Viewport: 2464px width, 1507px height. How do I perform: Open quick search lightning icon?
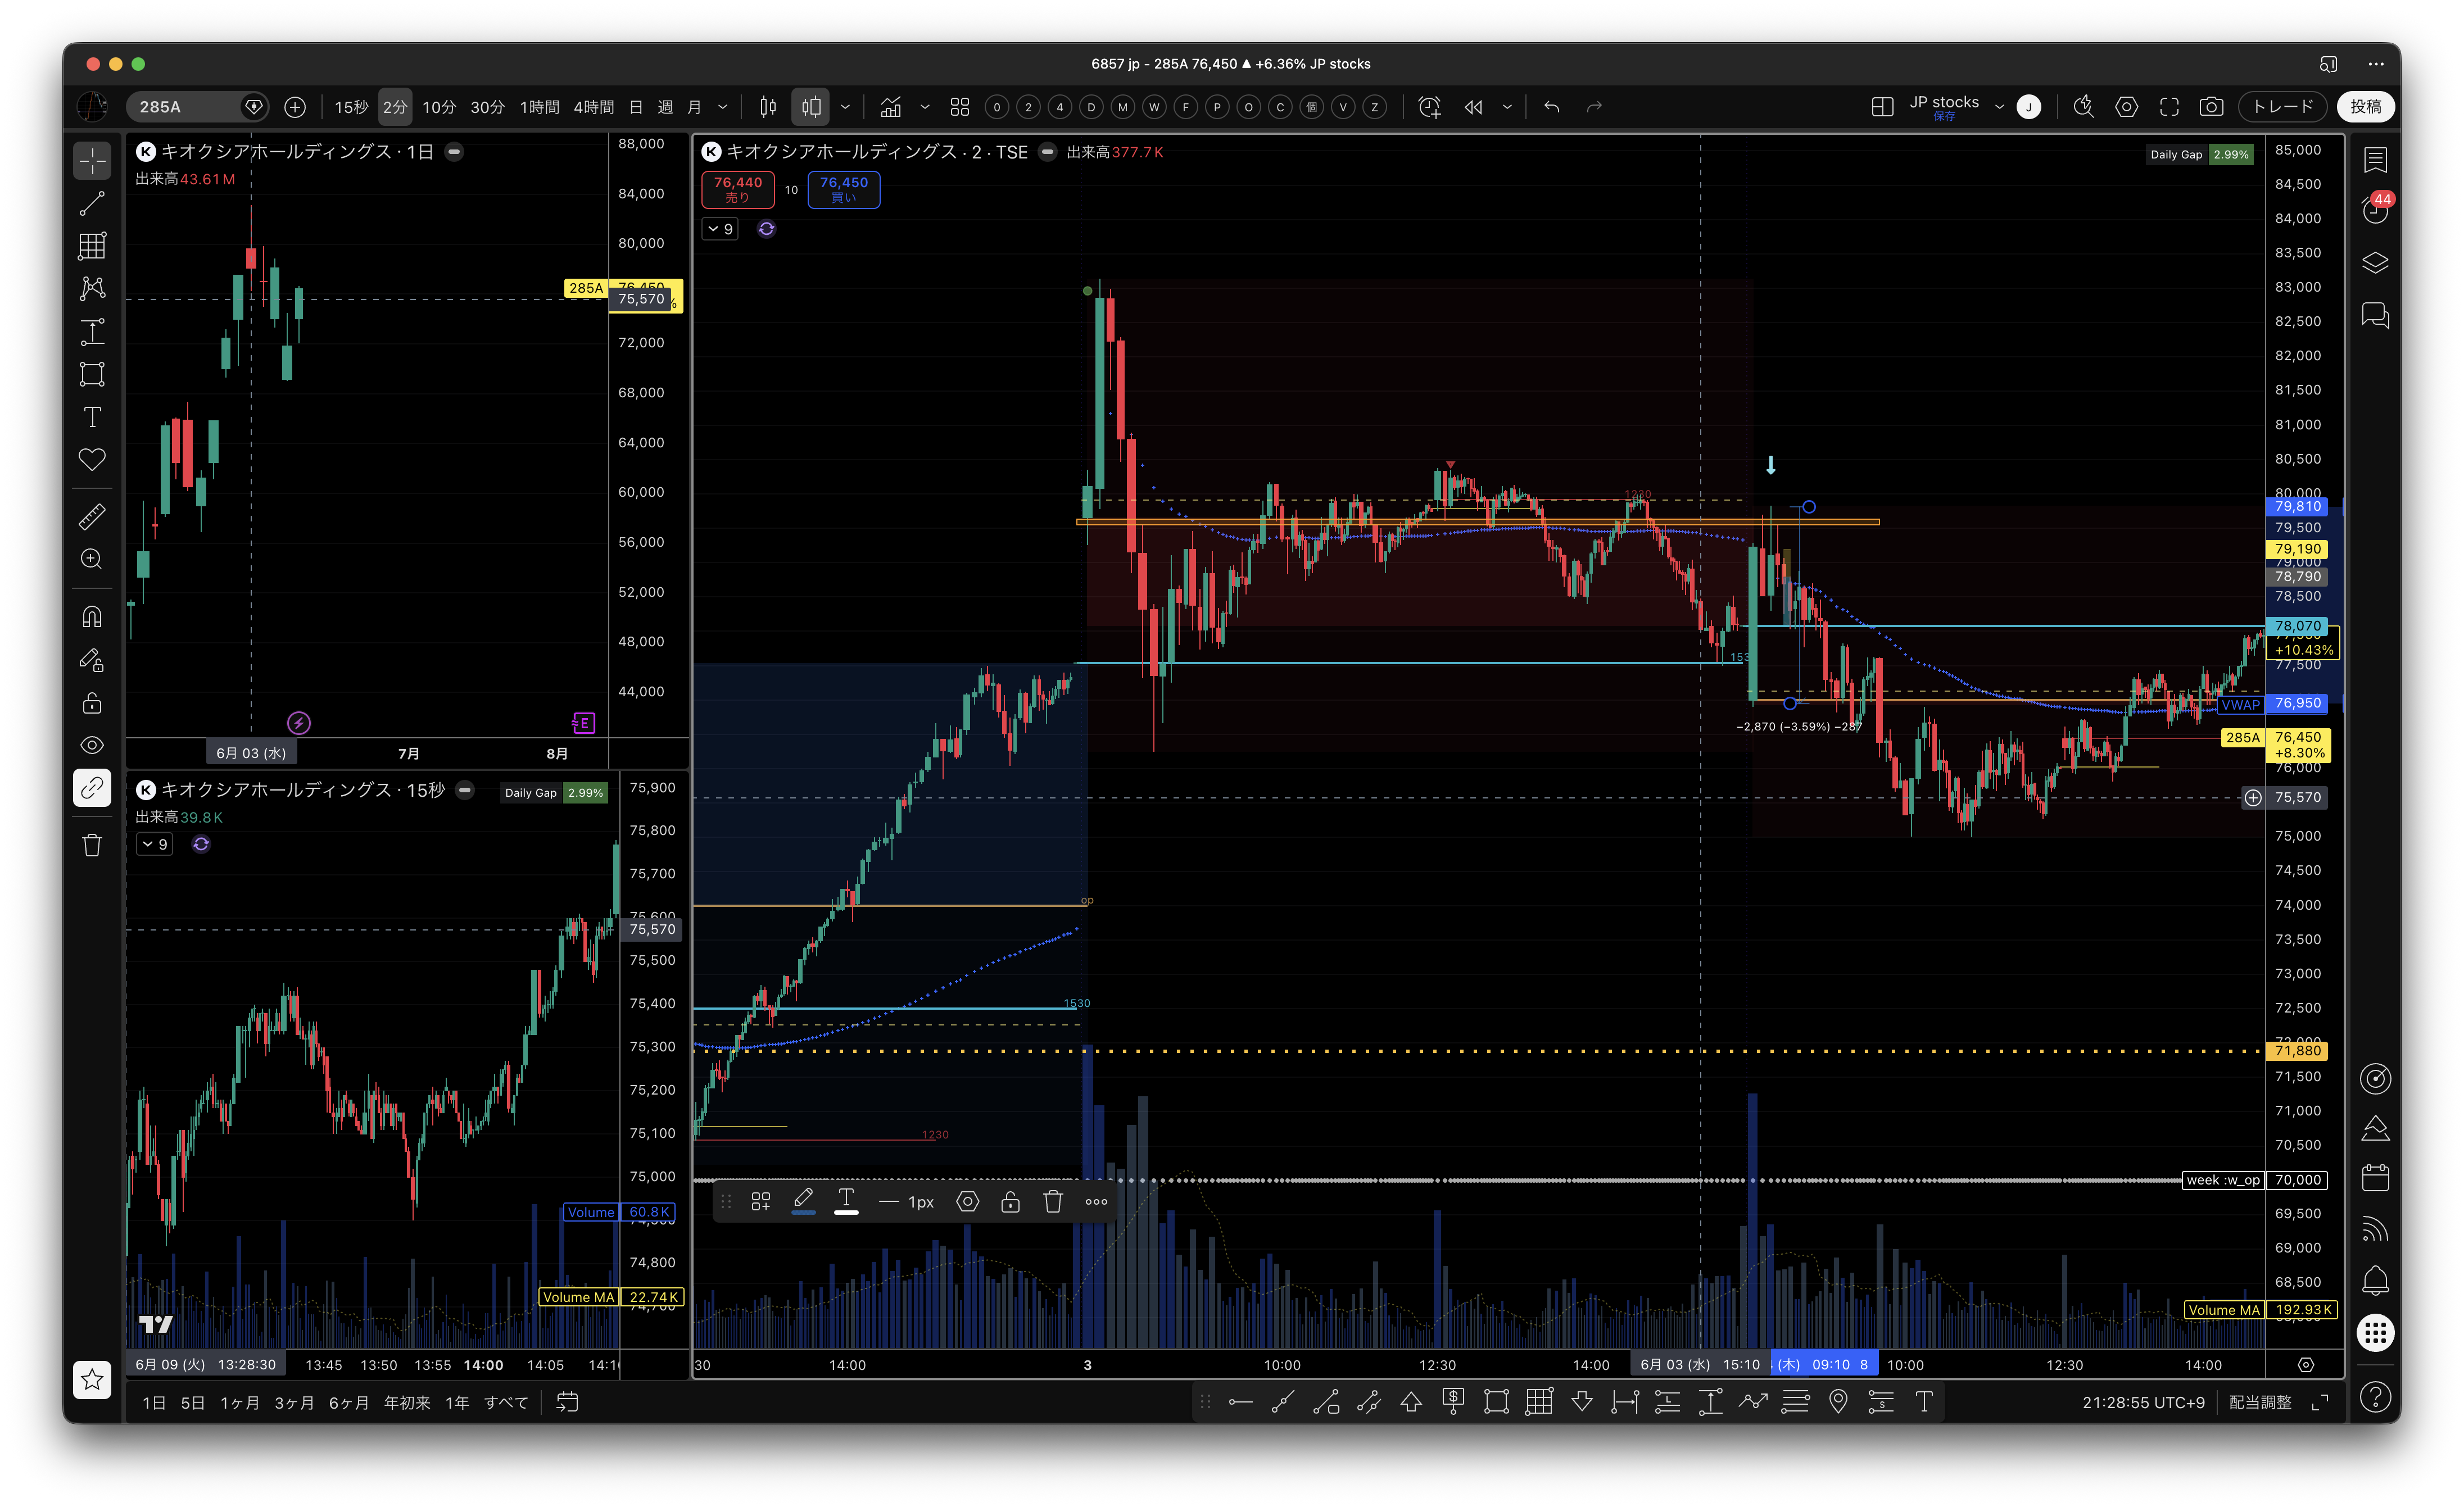click(2084, 107)
